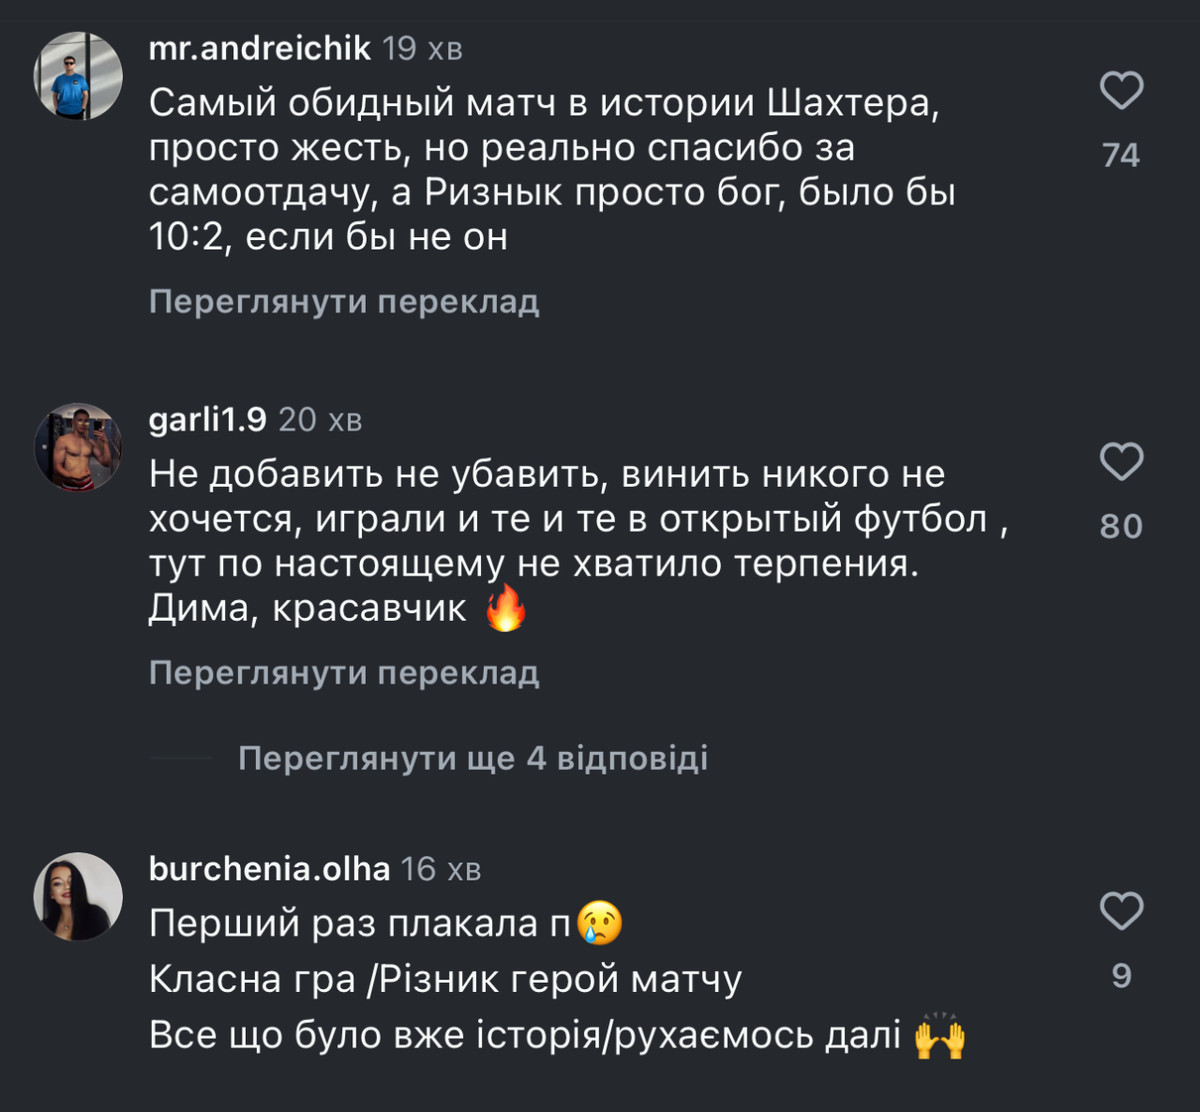1200x1112 pixels.
Task: Open mr.andreichik's profile picture
Action: pyautogui.click(x=78, y=76)
